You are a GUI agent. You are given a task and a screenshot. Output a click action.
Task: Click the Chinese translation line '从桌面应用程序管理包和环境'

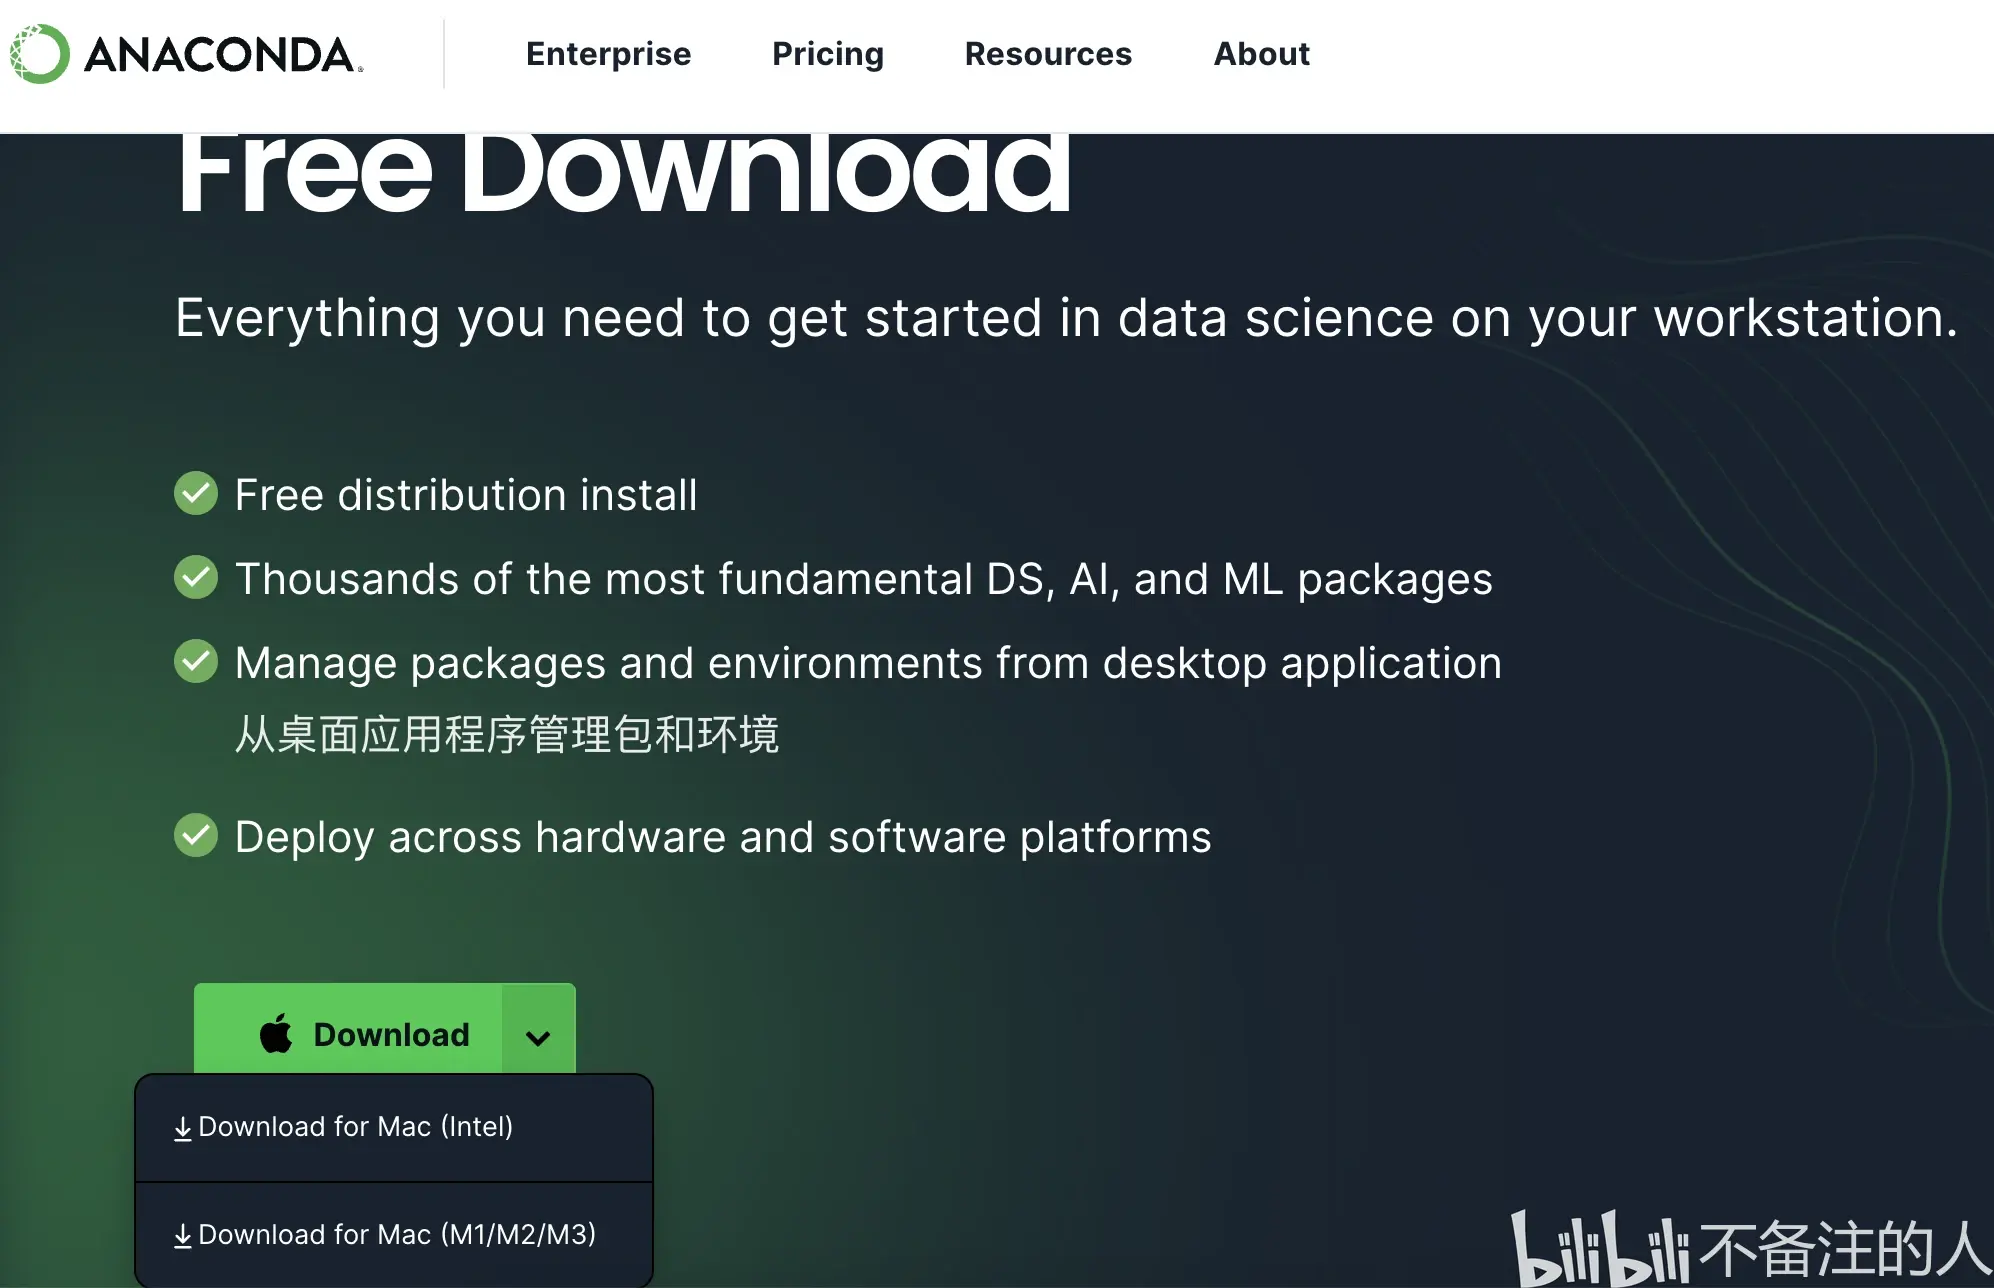[507, 734]
